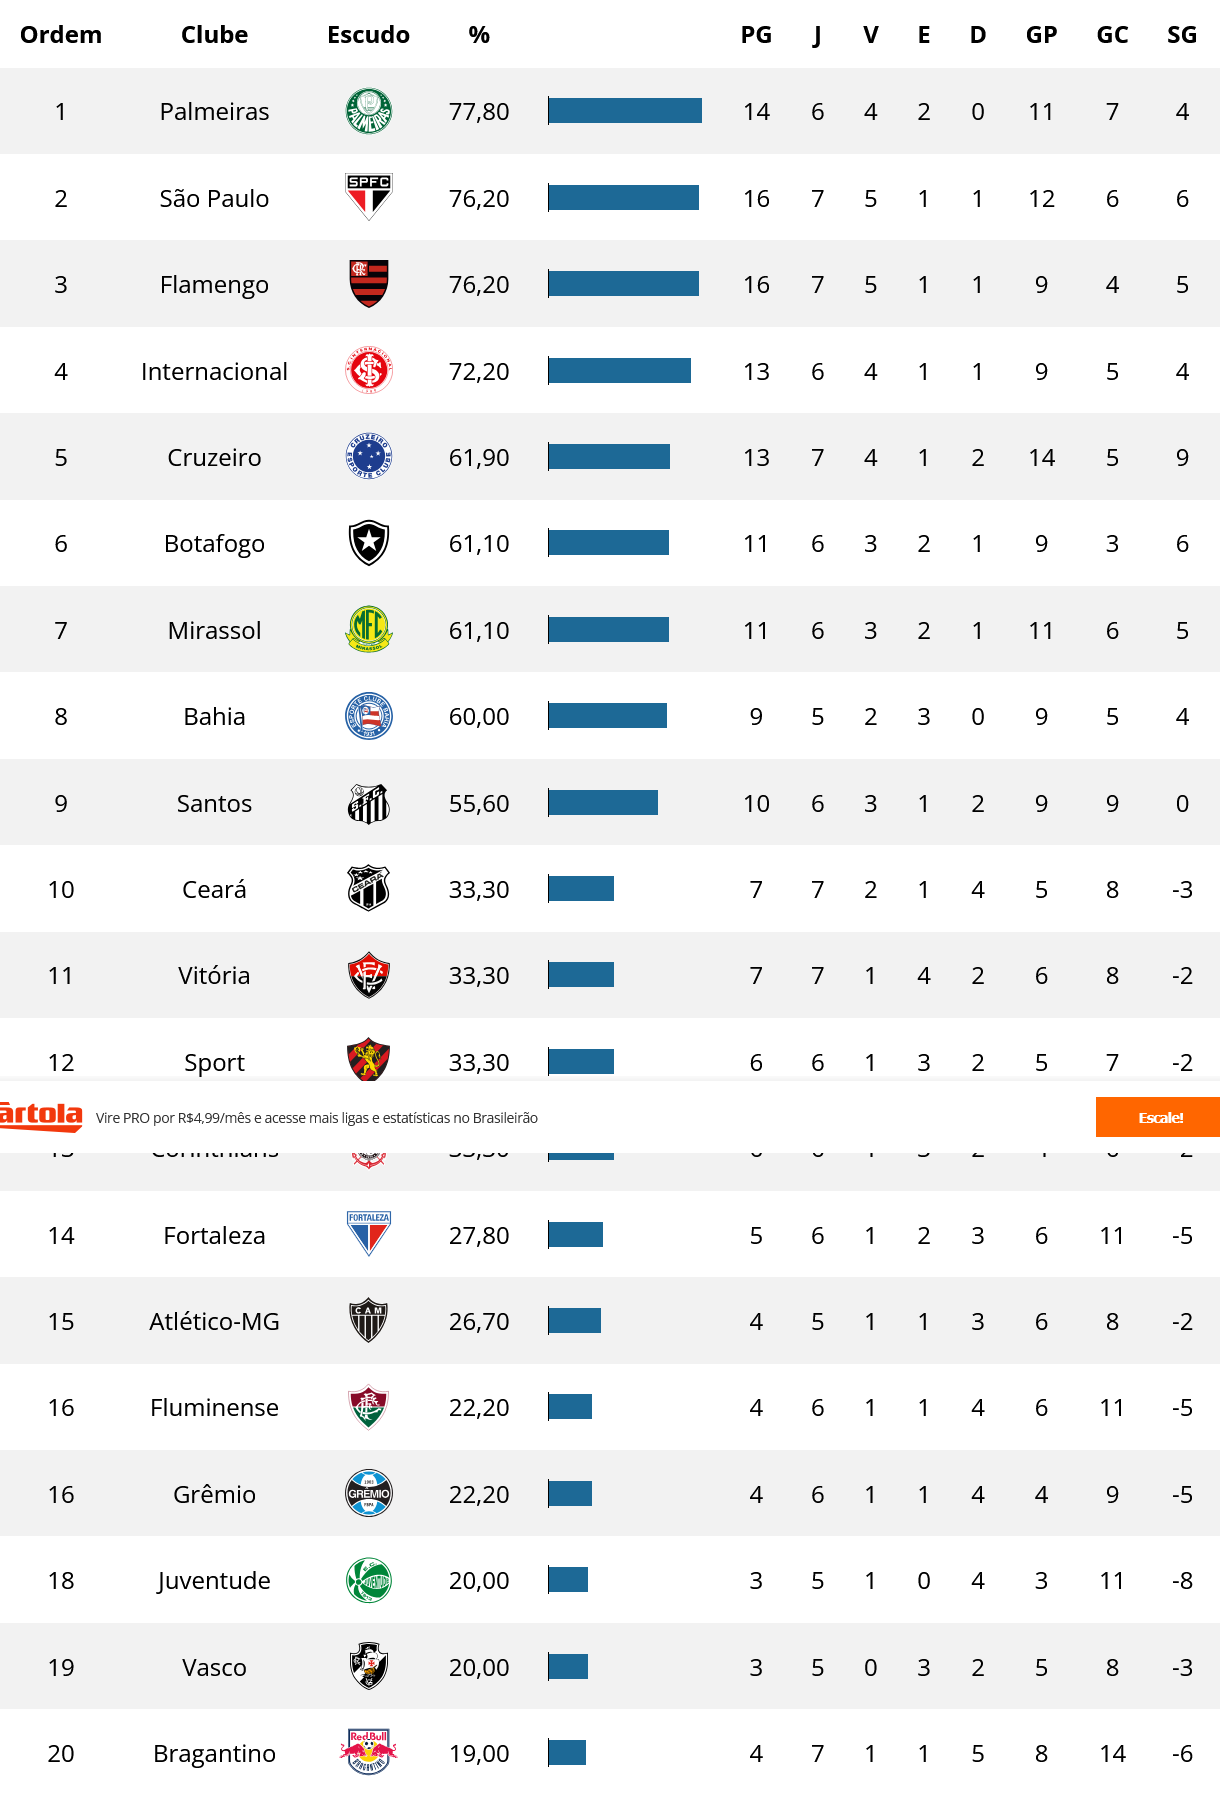Sort table by PG column header
This screenshot has height=1815, width=1220.
756,35
